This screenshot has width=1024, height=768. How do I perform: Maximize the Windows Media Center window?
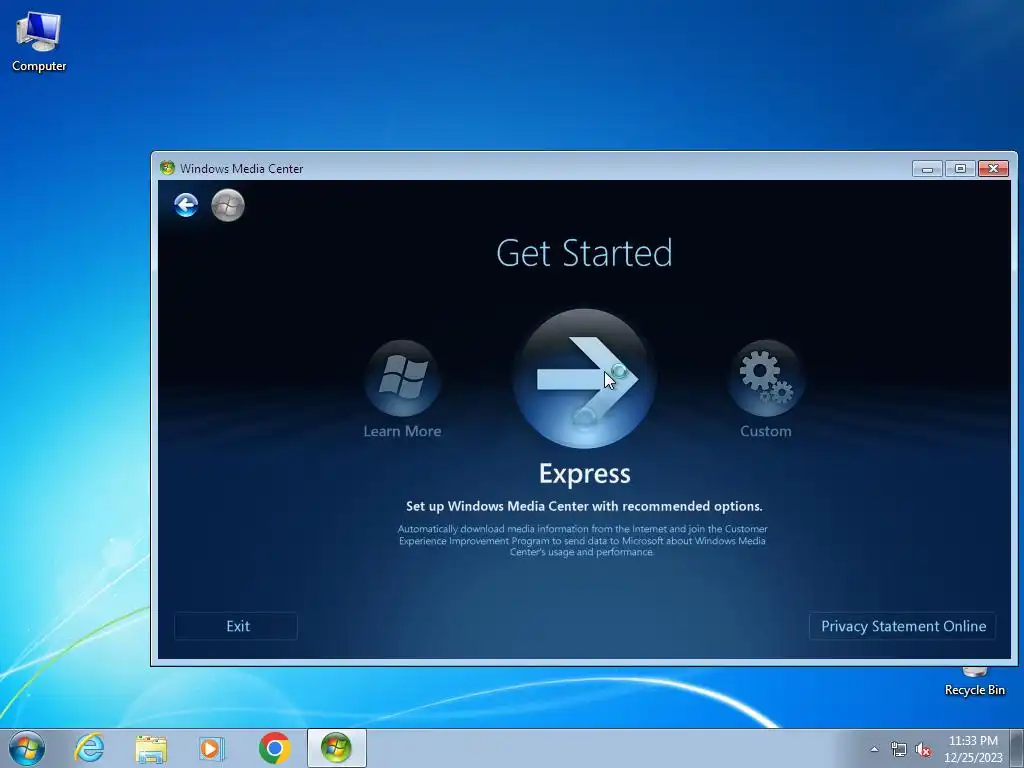pos(960,168)
